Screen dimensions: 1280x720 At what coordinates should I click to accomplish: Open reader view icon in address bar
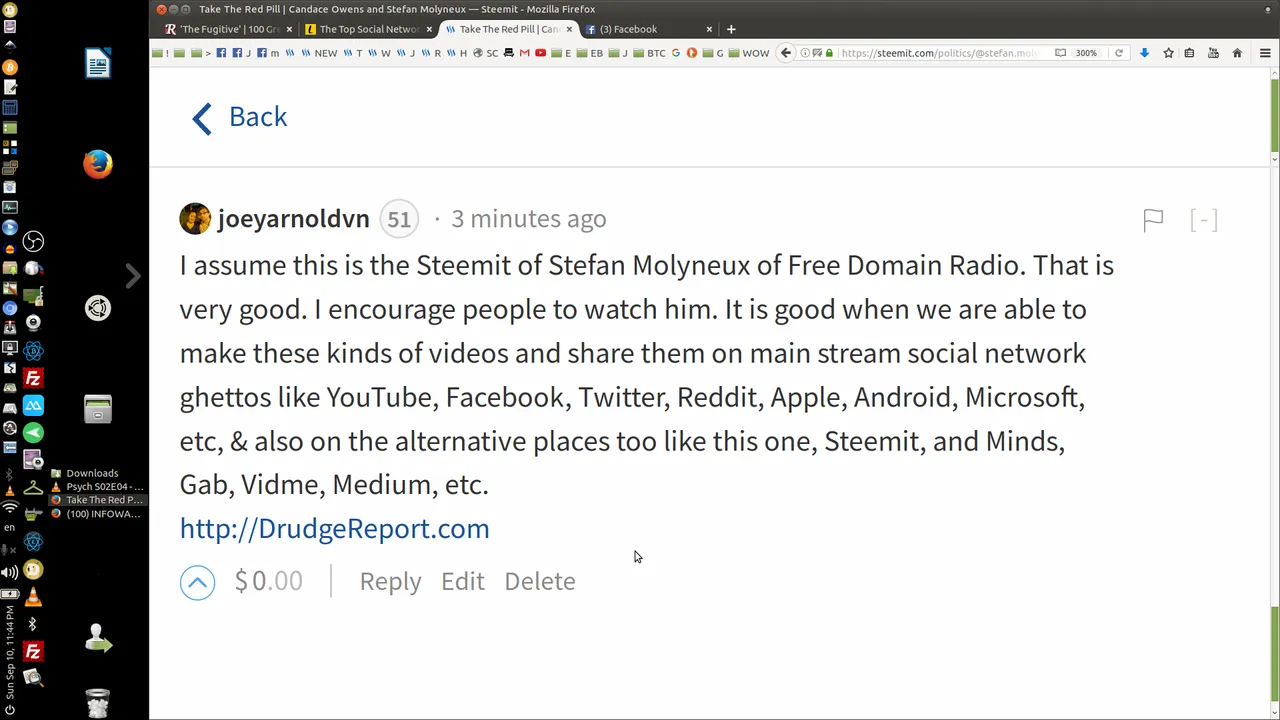[x=1060, y=53]
